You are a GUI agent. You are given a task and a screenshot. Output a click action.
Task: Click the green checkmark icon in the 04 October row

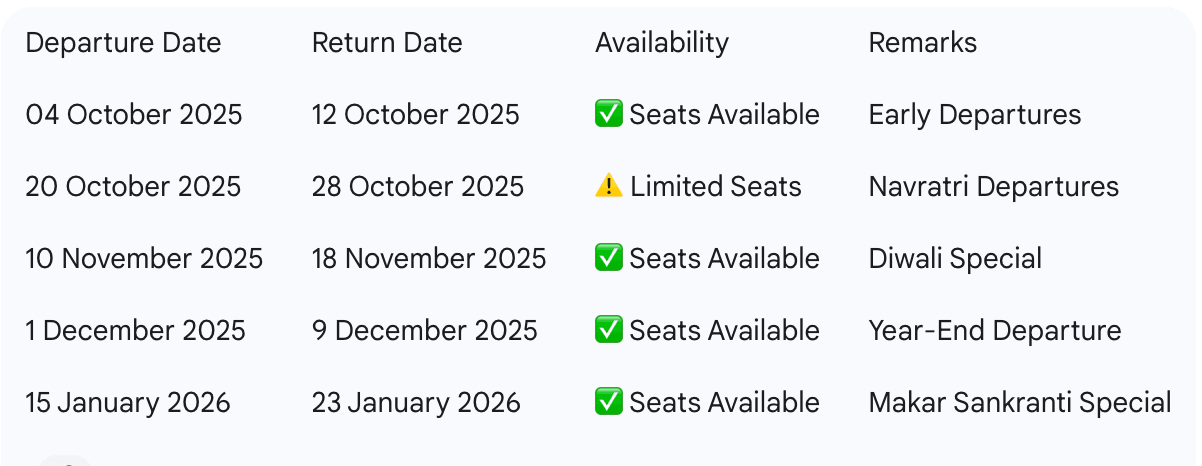pos(608,115)
